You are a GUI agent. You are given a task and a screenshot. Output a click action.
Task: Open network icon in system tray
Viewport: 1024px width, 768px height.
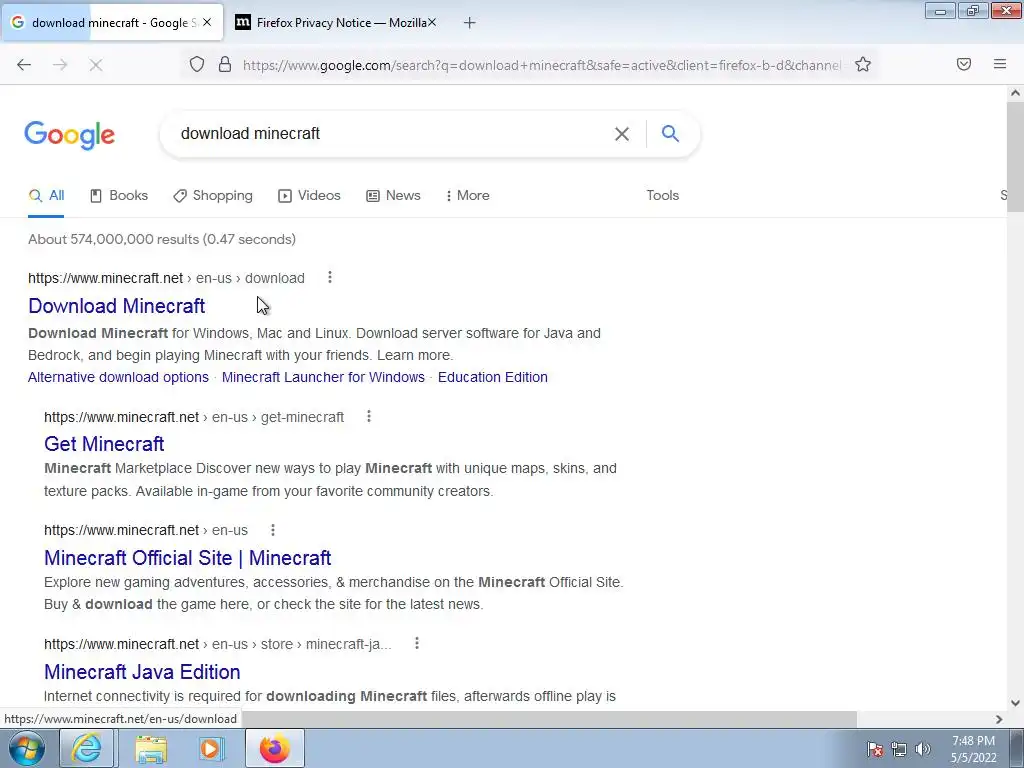click(899, 748)
